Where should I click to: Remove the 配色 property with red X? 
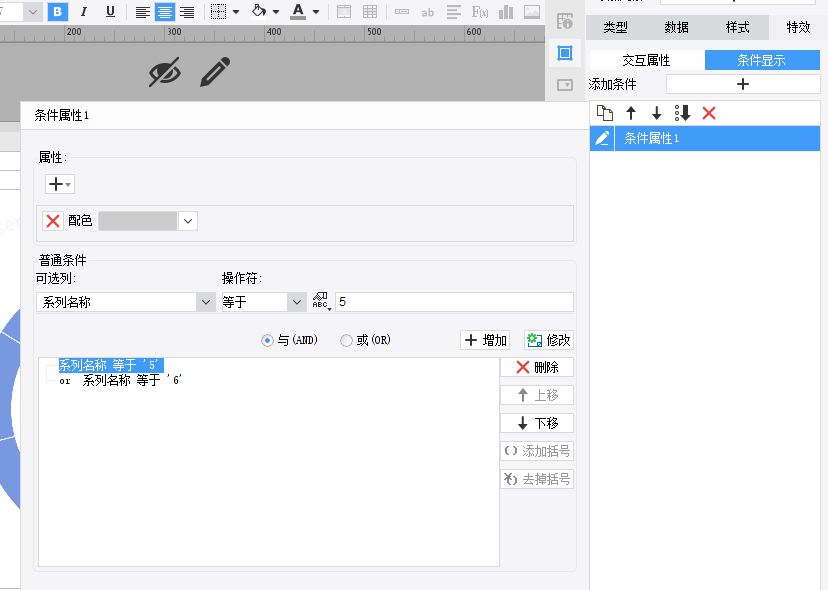pyautogui.click(x=53, y=221)
